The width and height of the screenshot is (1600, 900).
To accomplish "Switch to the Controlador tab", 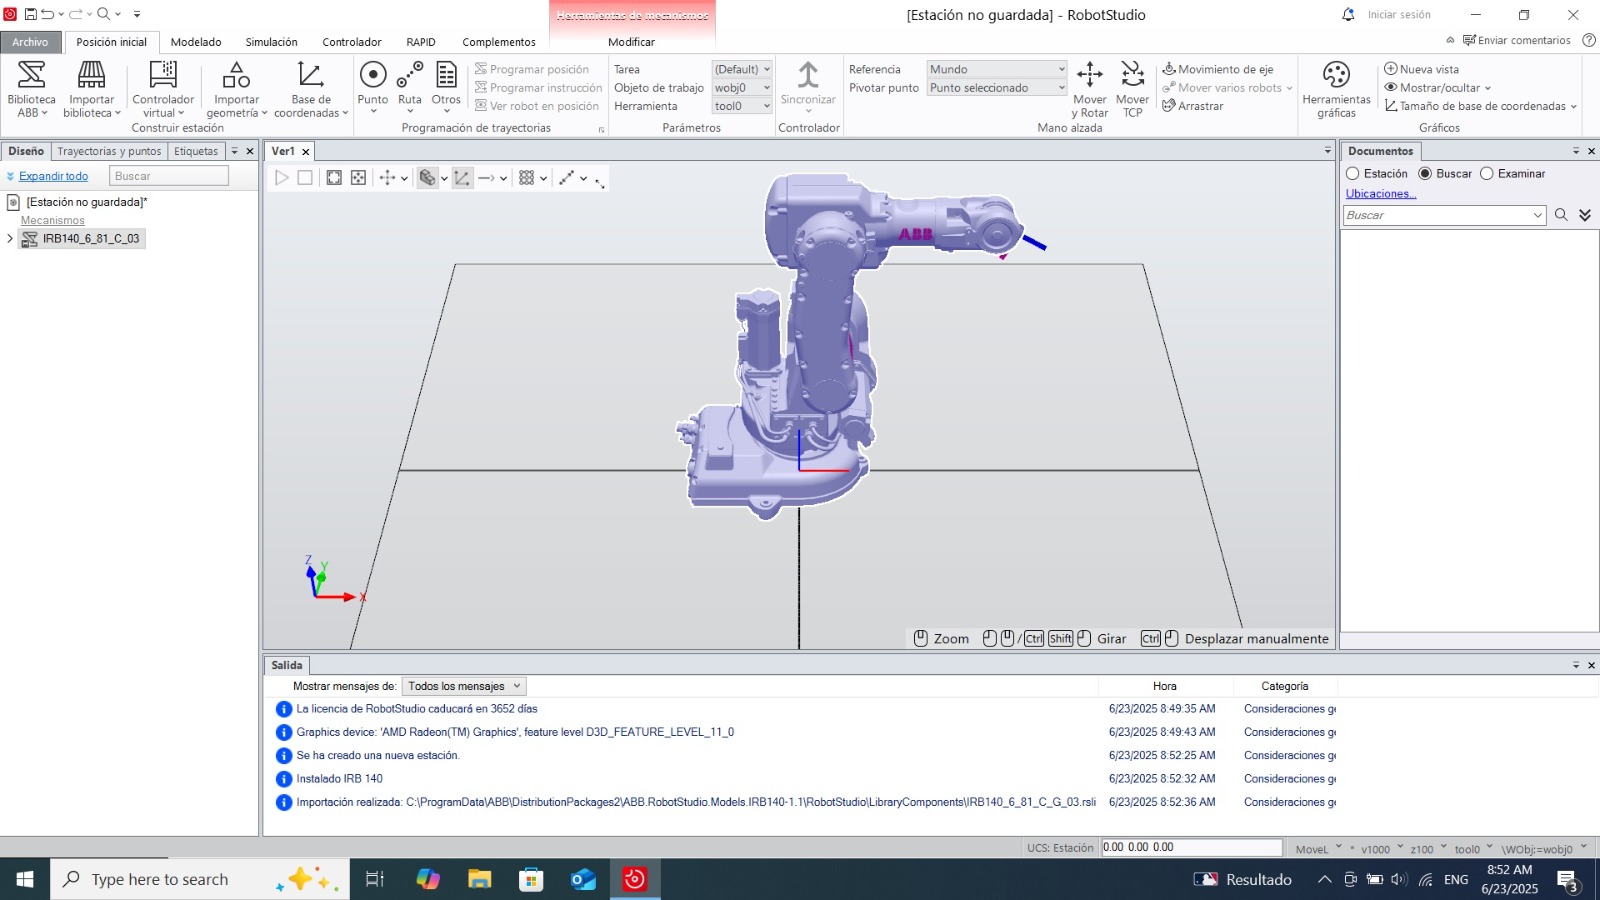I will point(351,42).
